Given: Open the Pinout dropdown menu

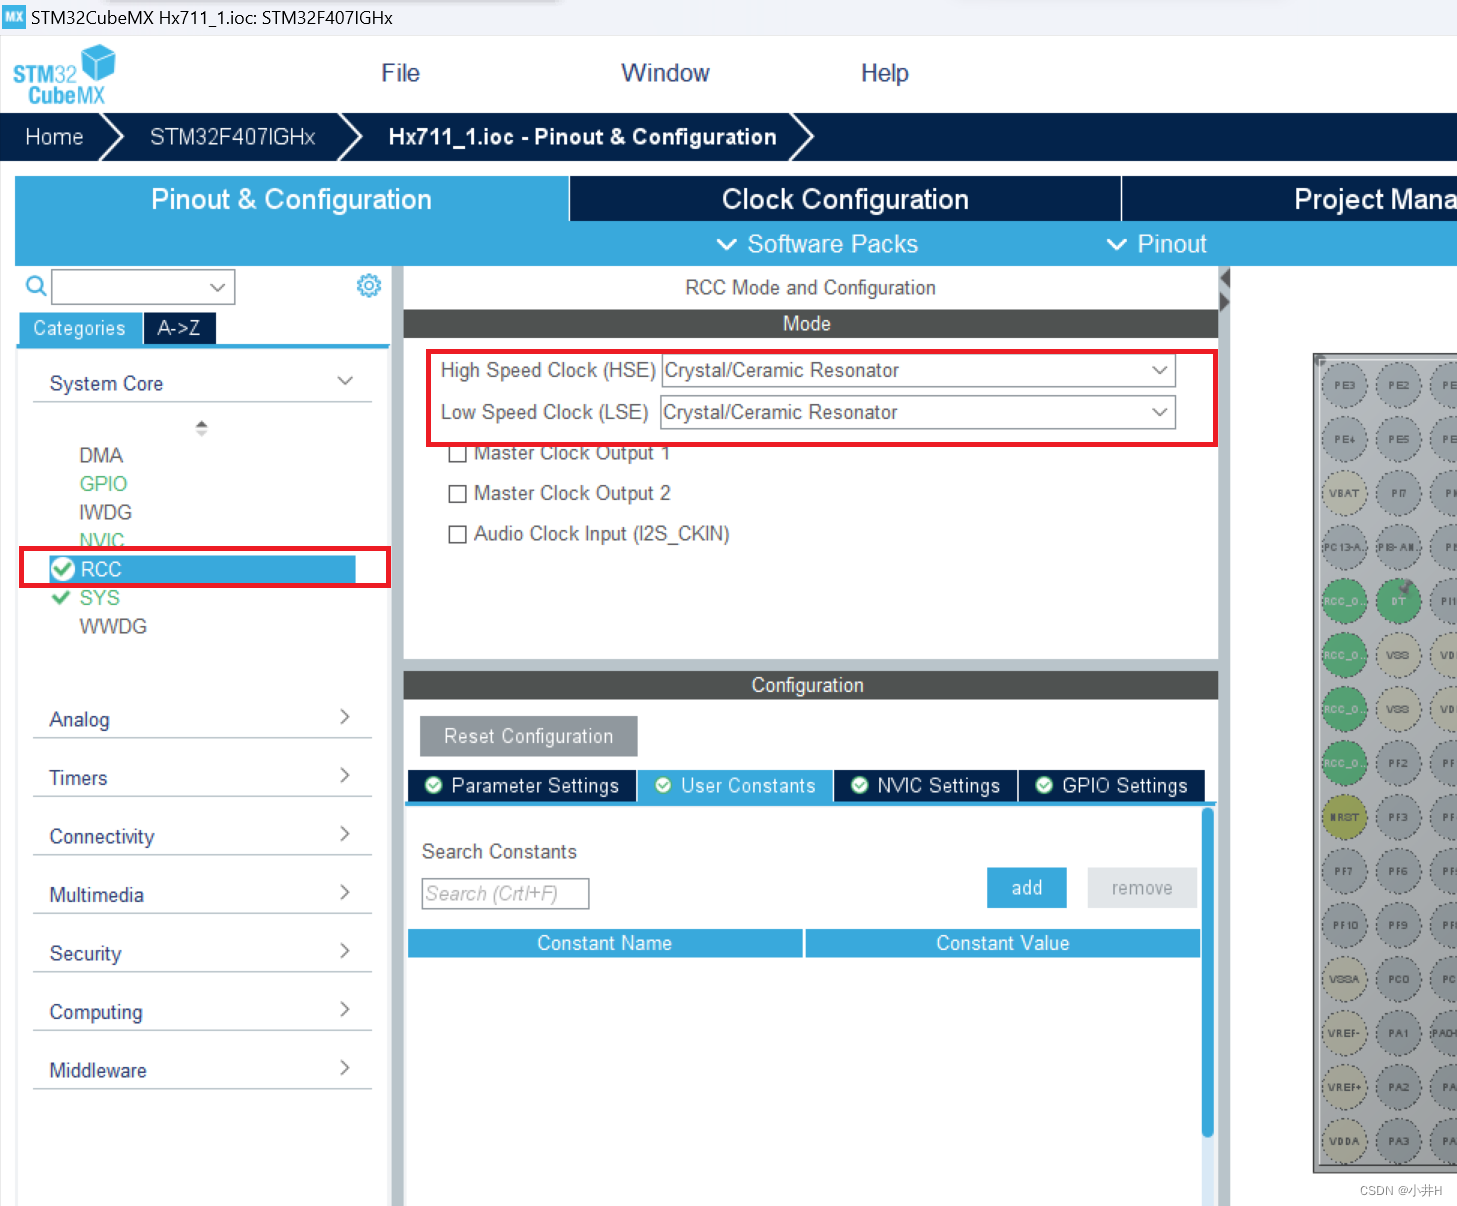Looking at the screenshot, I should pyautogui.click(x=1156, y=244).
